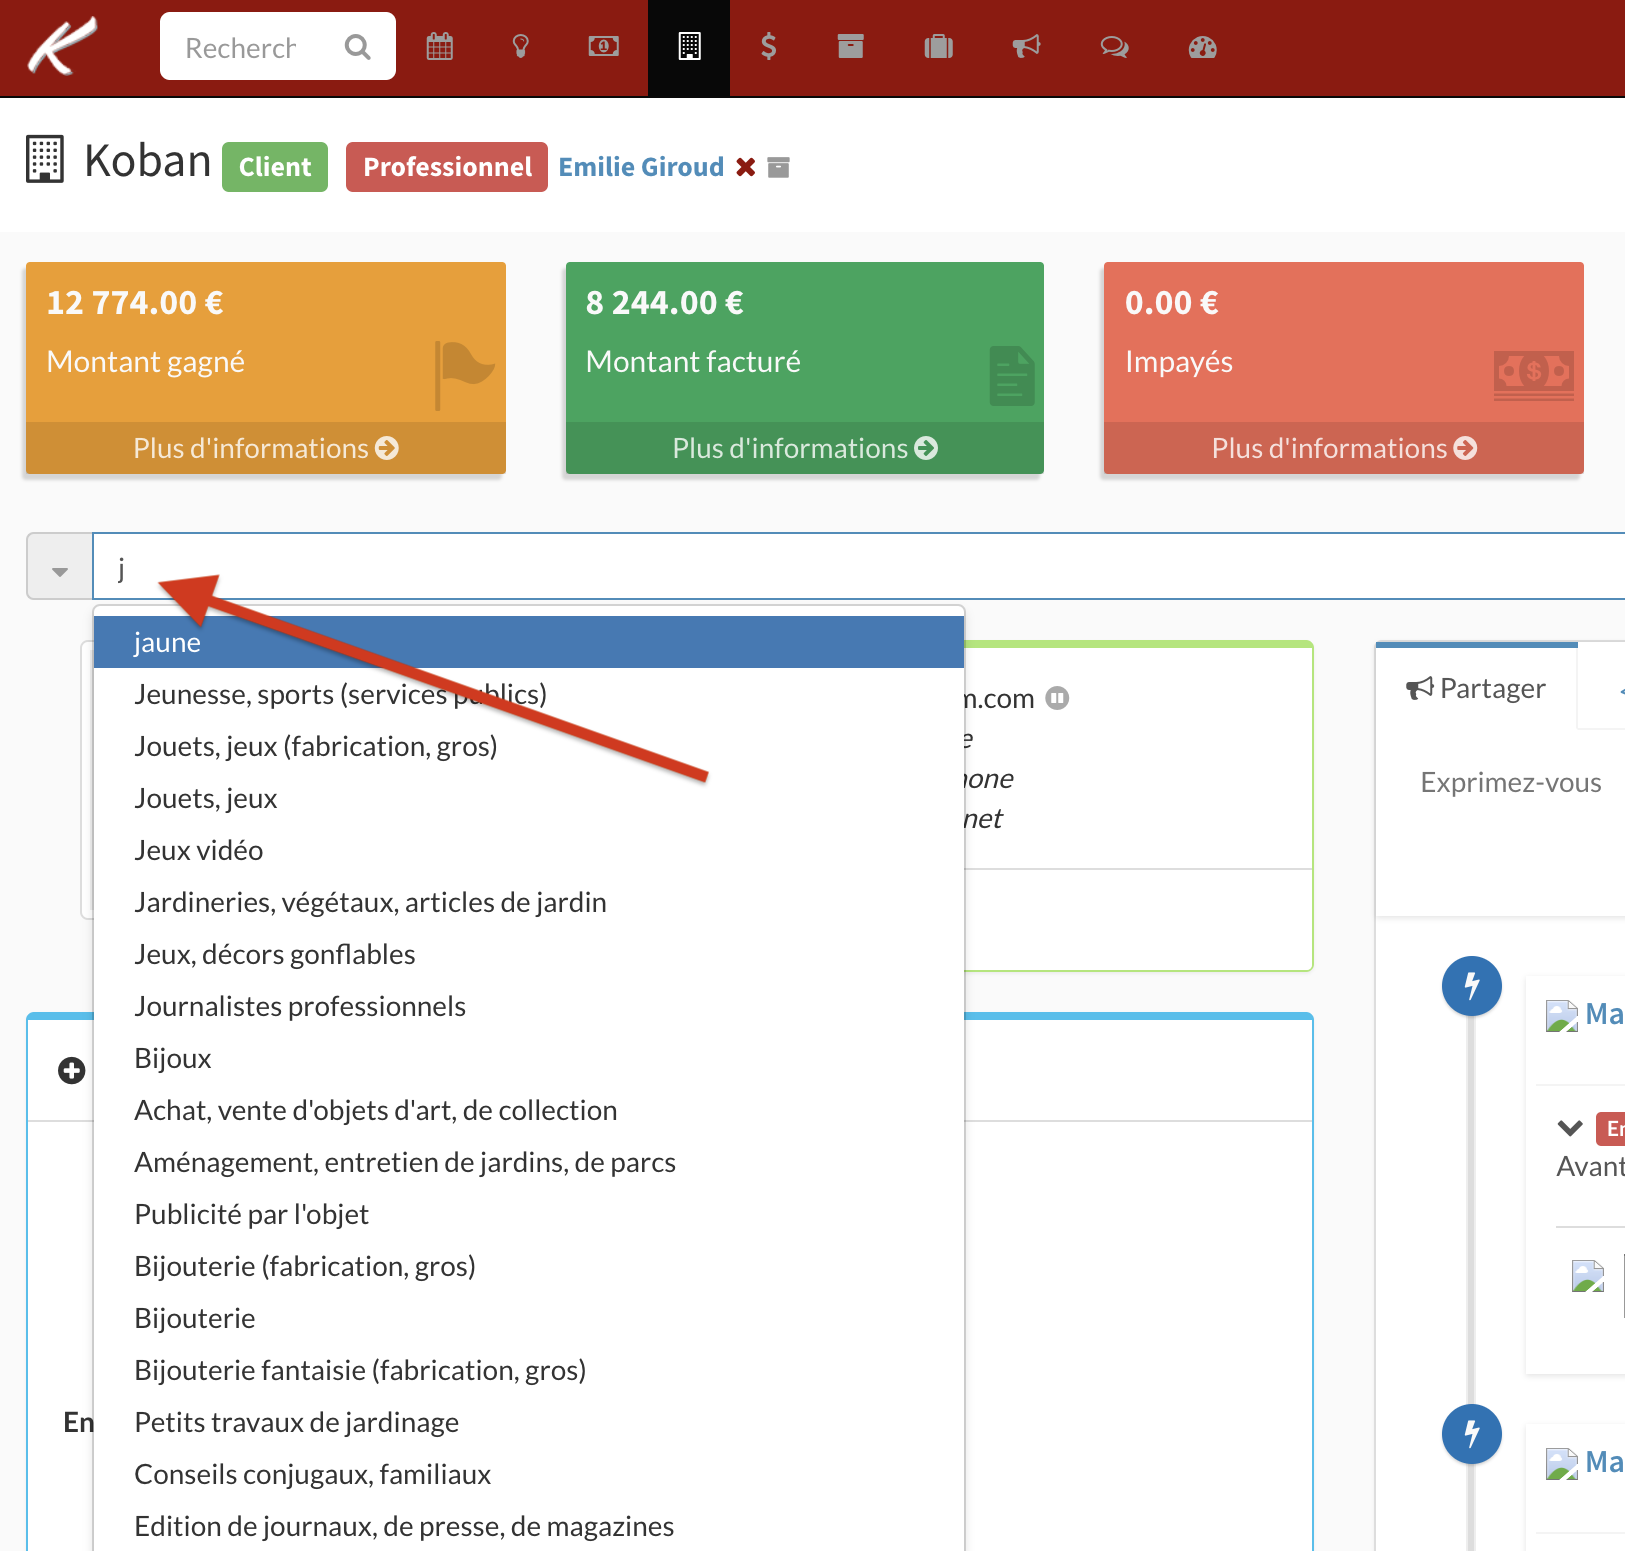Click archive icon next to Emilie Giroud
The image size is (1625, 1551).
click(779, 167)
